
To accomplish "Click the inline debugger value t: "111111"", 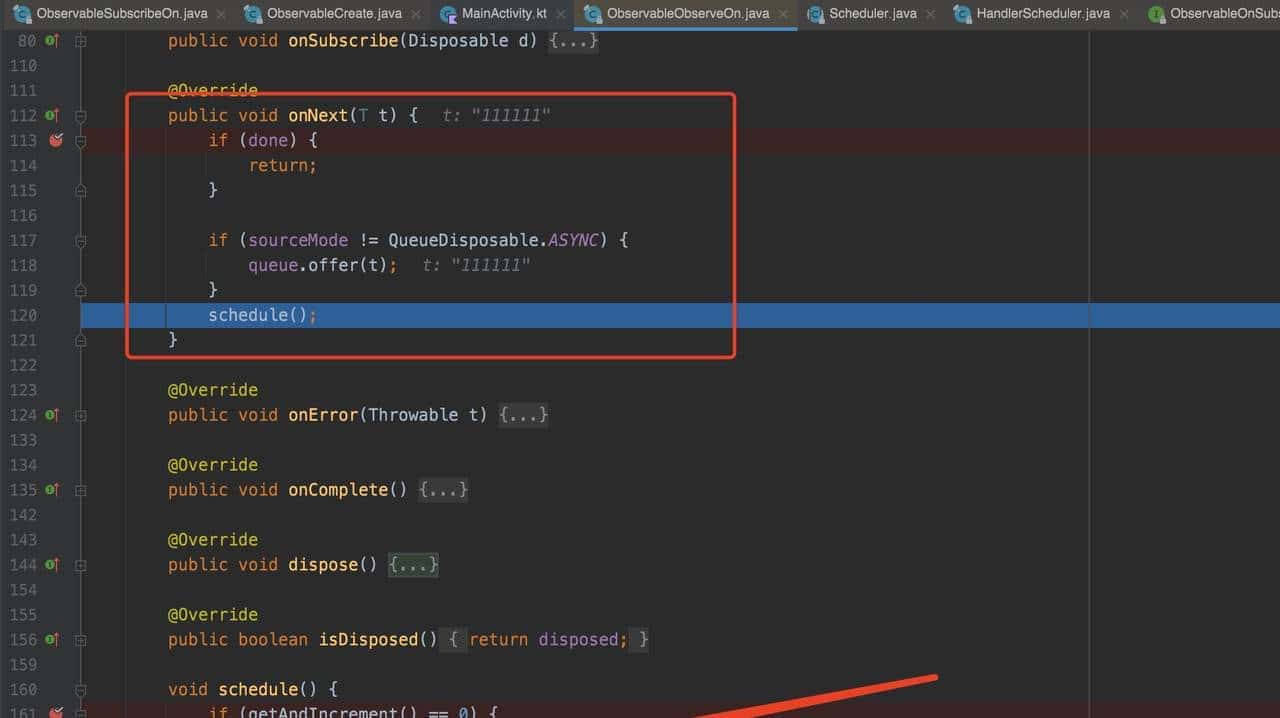I will click(495, 115).
